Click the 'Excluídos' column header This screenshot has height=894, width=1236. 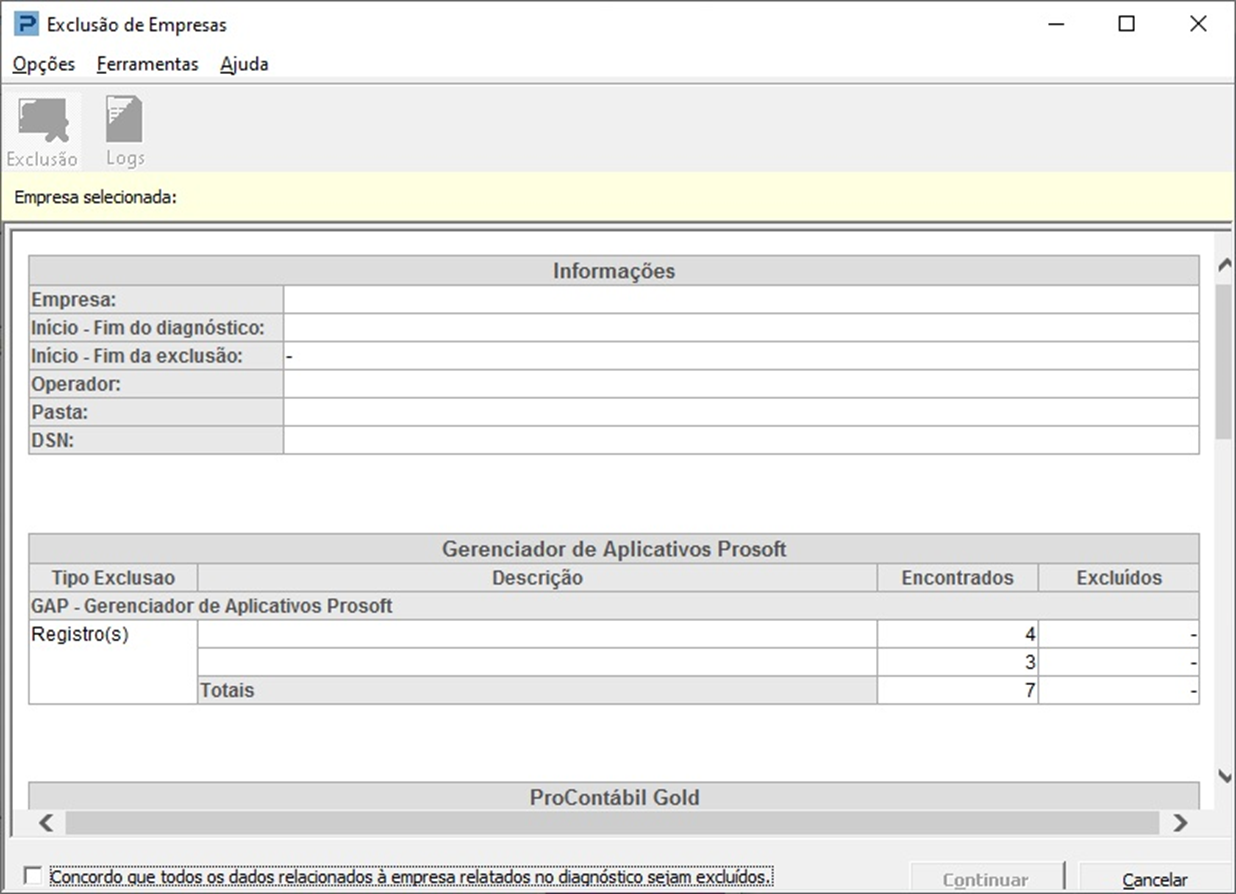1119,577
